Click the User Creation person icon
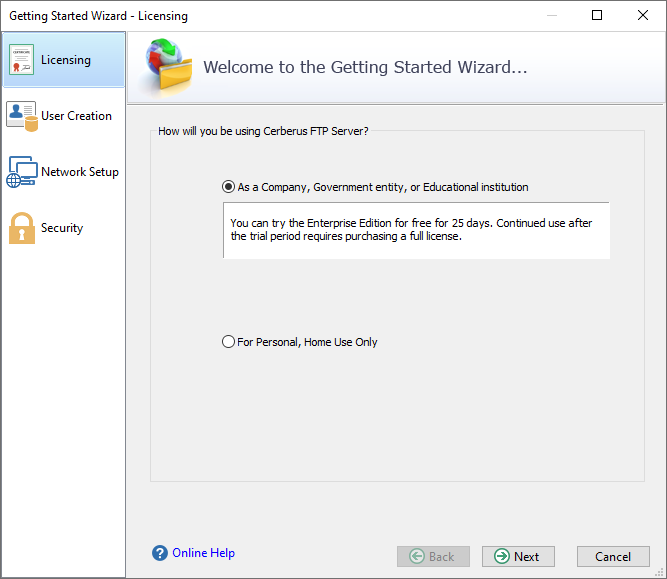Screen dimensions: 667x579 click(22, 116)
